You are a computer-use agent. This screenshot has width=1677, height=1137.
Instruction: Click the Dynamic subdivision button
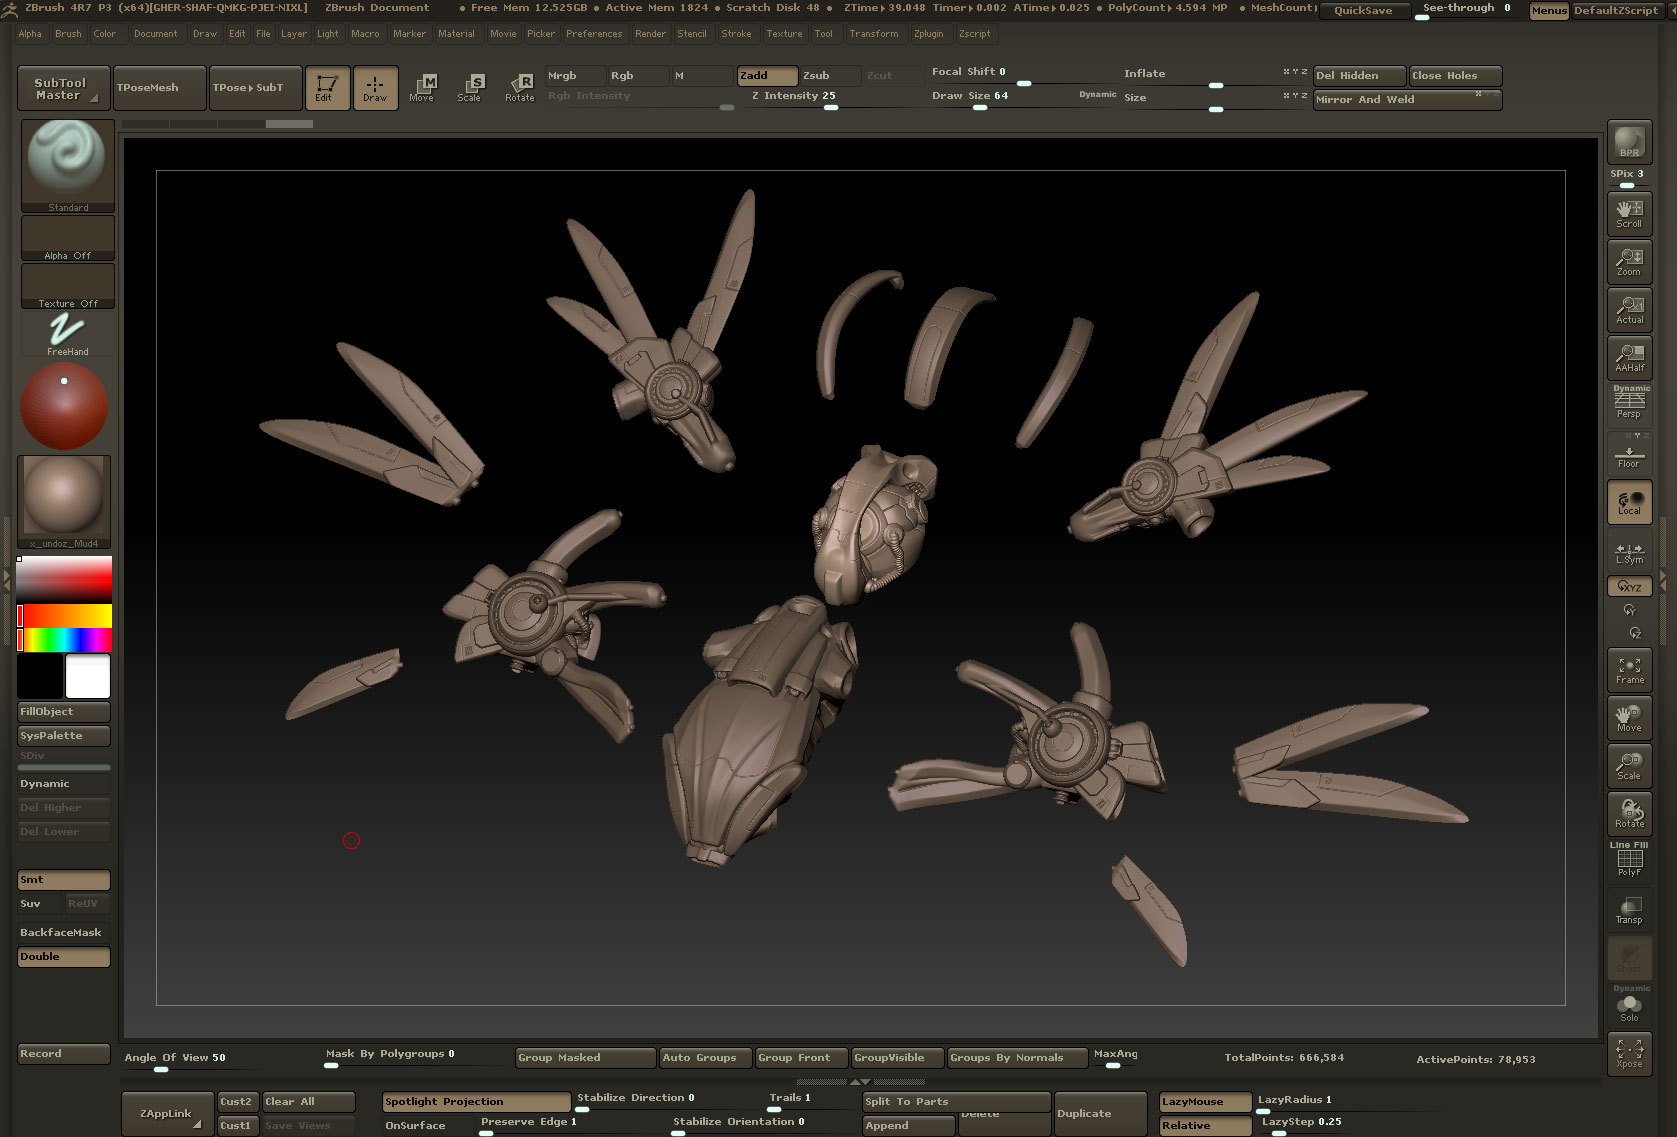click(64, 784)
